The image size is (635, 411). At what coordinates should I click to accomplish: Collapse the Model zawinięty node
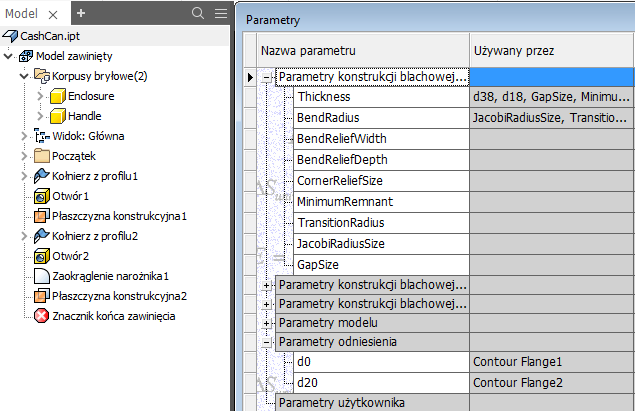coord(9,56)
